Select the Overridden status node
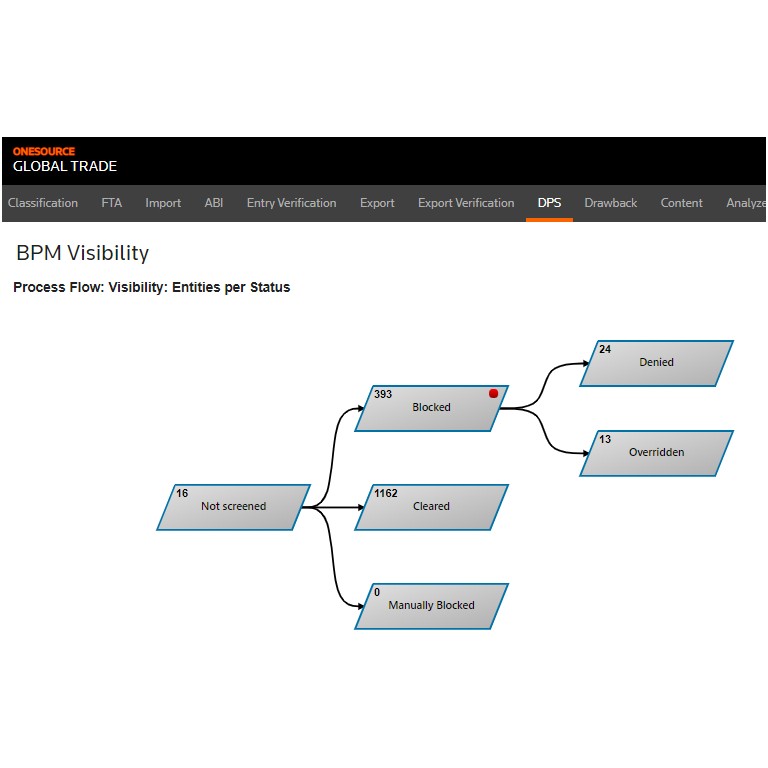Screen dimensions: 768x768 [x=656, y=453]
